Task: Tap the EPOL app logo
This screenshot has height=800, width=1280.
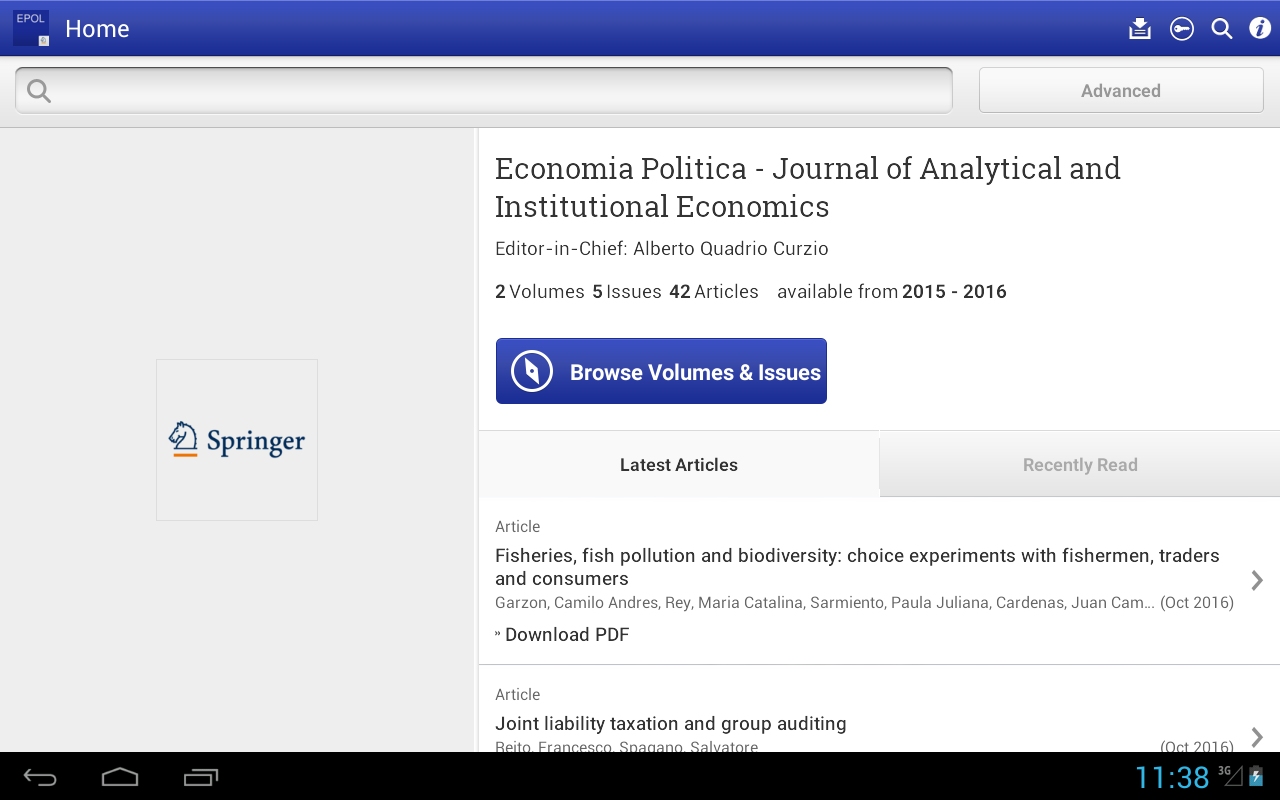Action: (x=31, y=28)
